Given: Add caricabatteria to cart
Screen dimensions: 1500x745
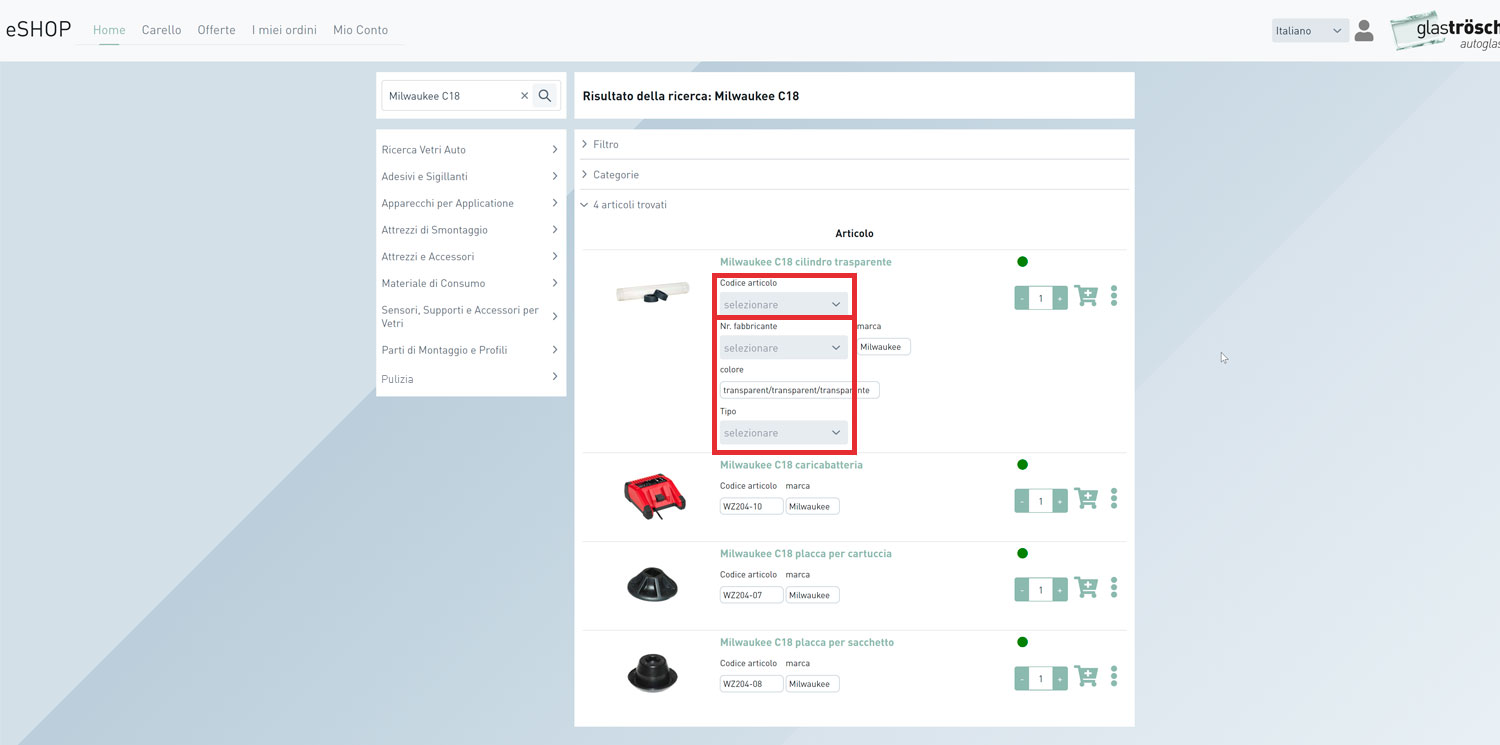Looking at the screenshot, I should (1086, 500).
